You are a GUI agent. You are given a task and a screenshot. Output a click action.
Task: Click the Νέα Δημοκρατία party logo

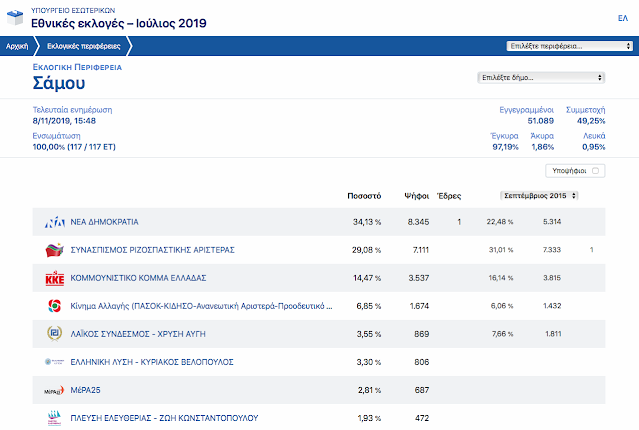pos(55,222)
